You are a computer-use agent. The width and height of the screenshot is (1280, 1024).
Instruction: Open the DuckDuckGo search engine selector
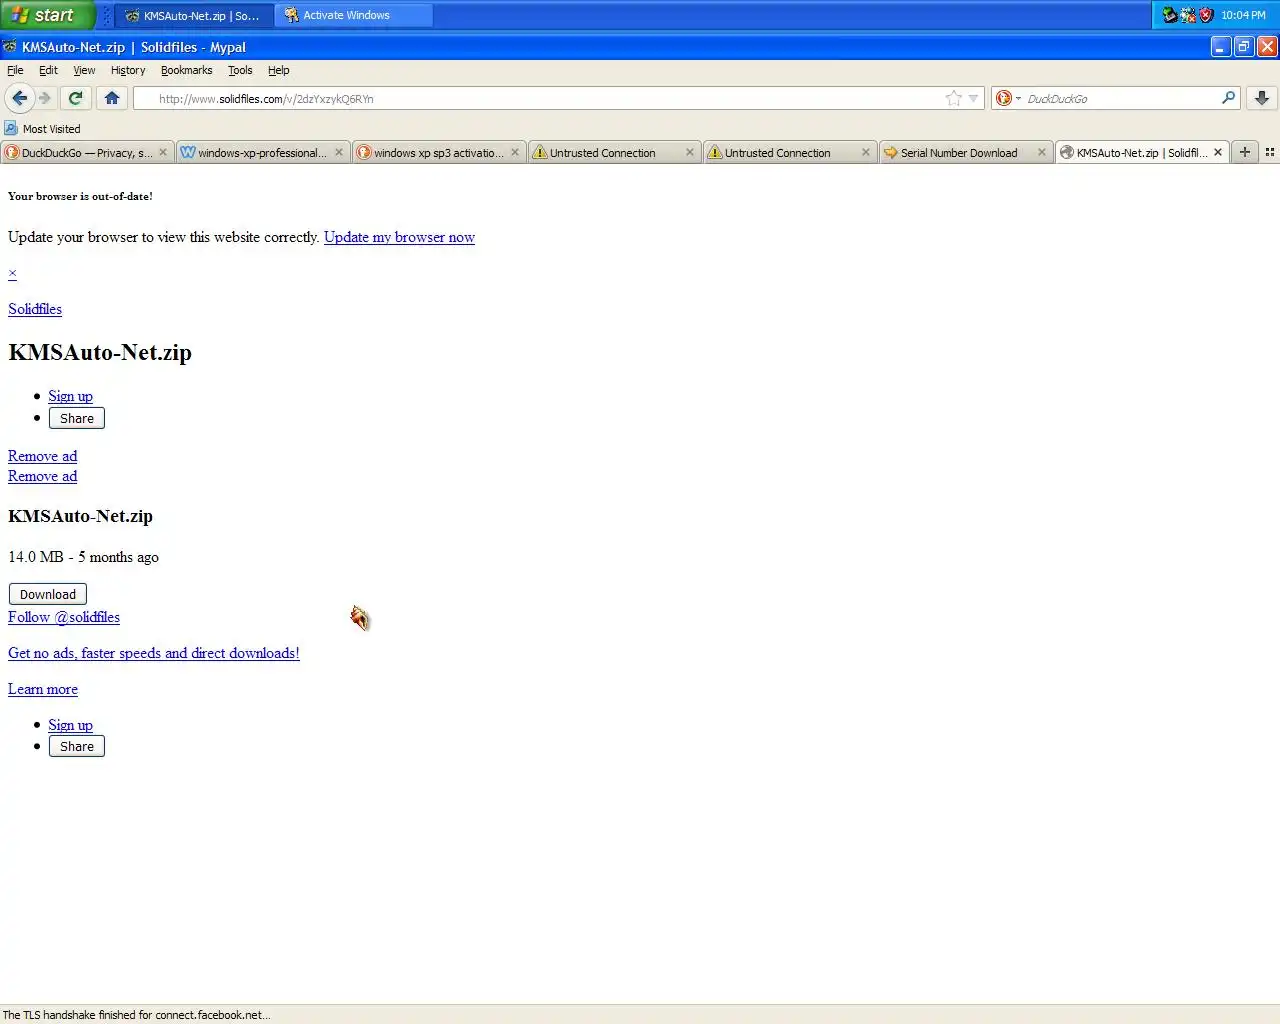[1008, 98]
